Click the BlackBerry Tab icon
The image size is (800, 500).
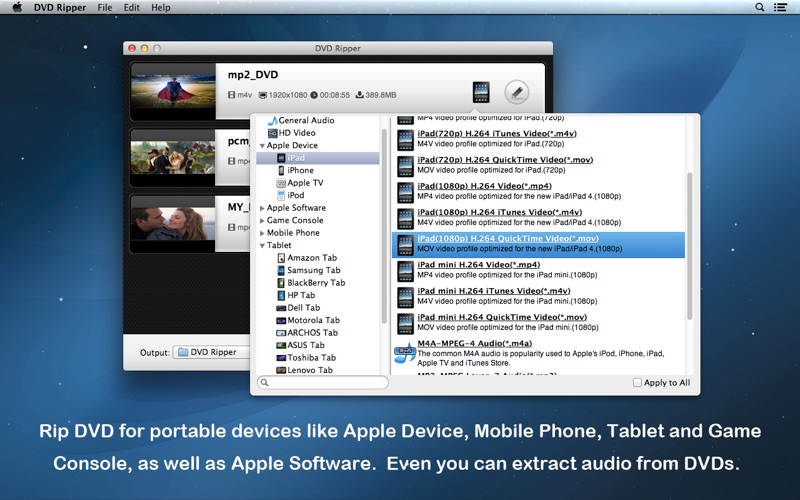click(281, 283)
